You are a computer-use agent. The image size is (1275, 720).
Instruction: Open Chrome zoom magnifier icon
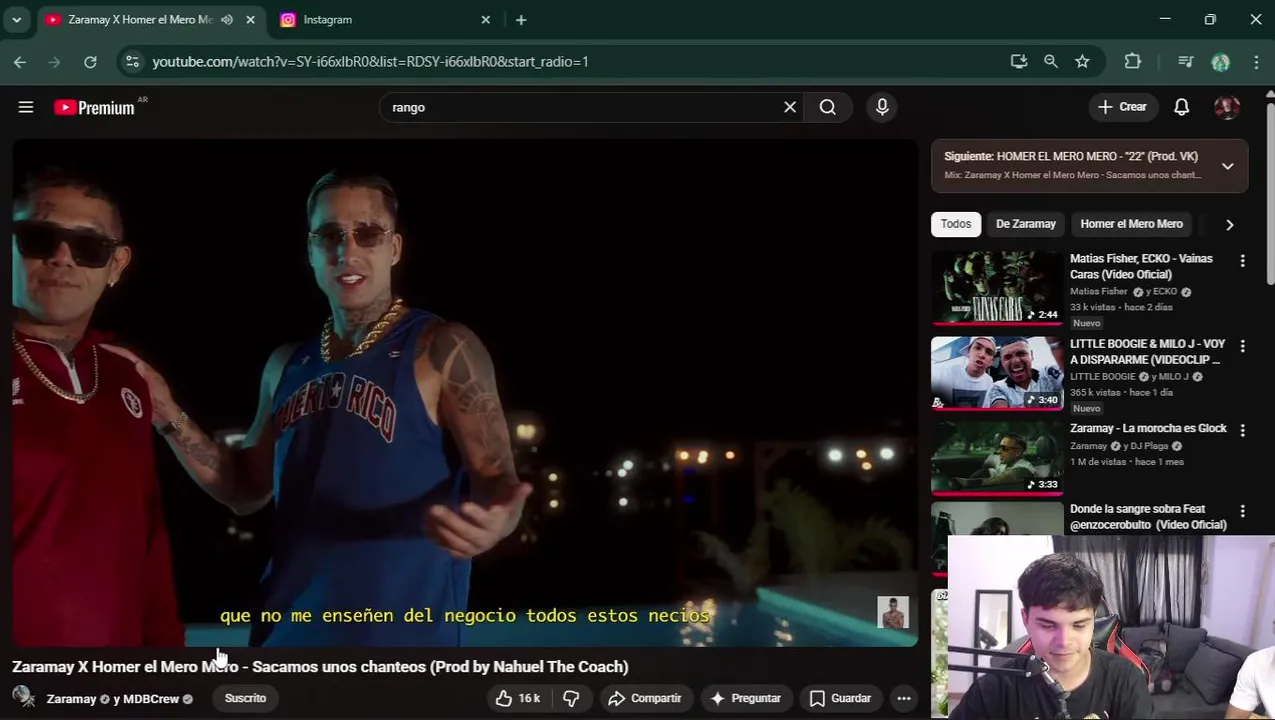click(x=1051, y=62)
